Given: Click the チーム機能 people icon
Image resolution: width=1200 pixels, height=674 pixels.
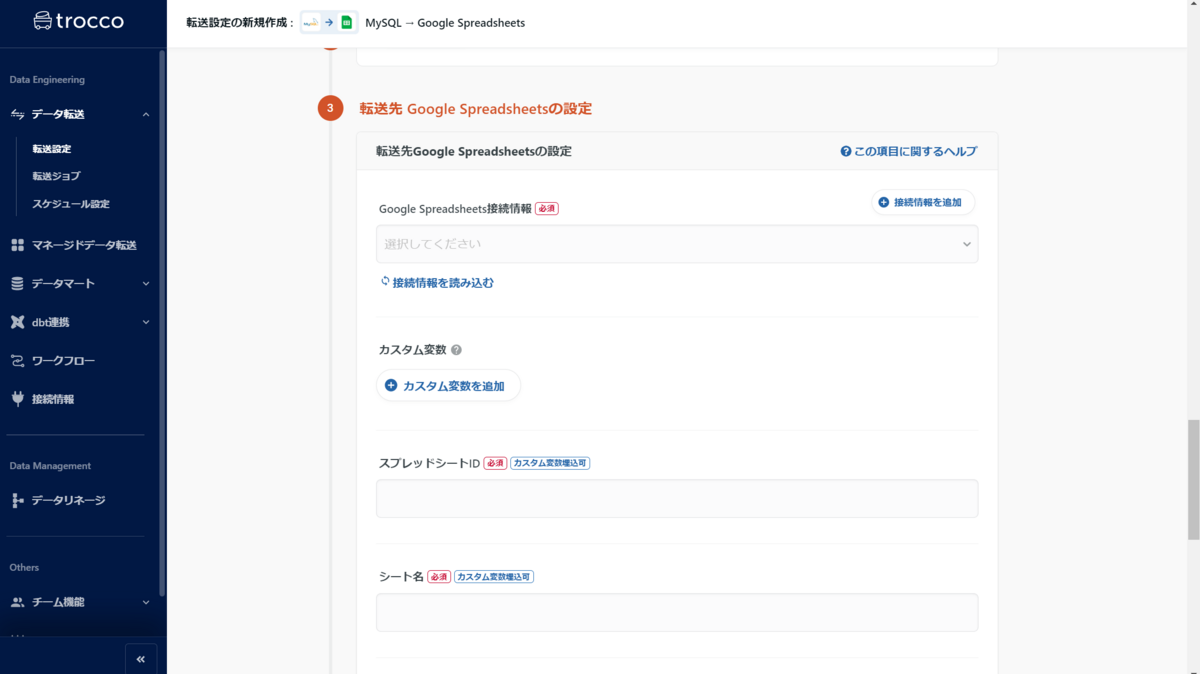Looking at the screenshot, I should 17,602.
